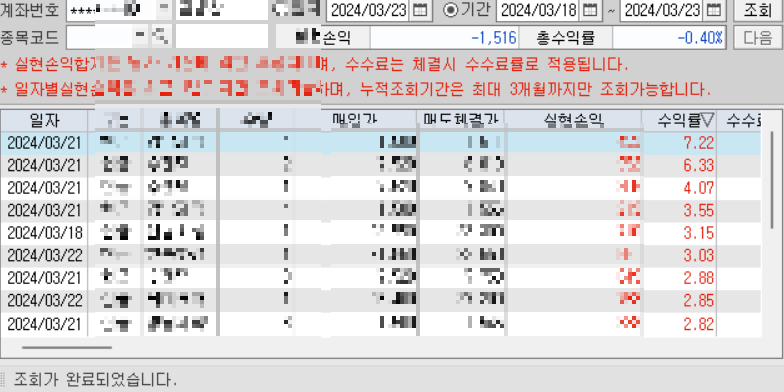Click the 2024/03/18 date cell in the table
784x392 pixels.
[x=45, y=233]
